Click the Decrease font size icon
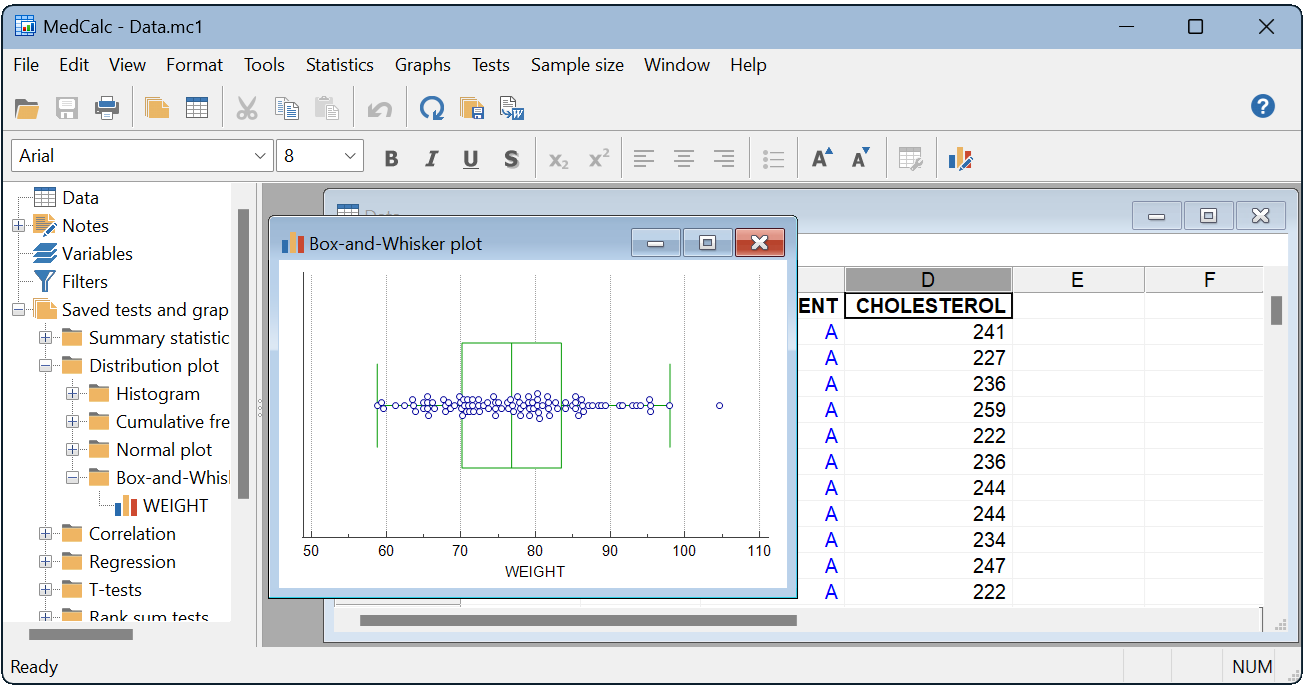This screenshot has height=689, width=1306. (x=860, y=158)
